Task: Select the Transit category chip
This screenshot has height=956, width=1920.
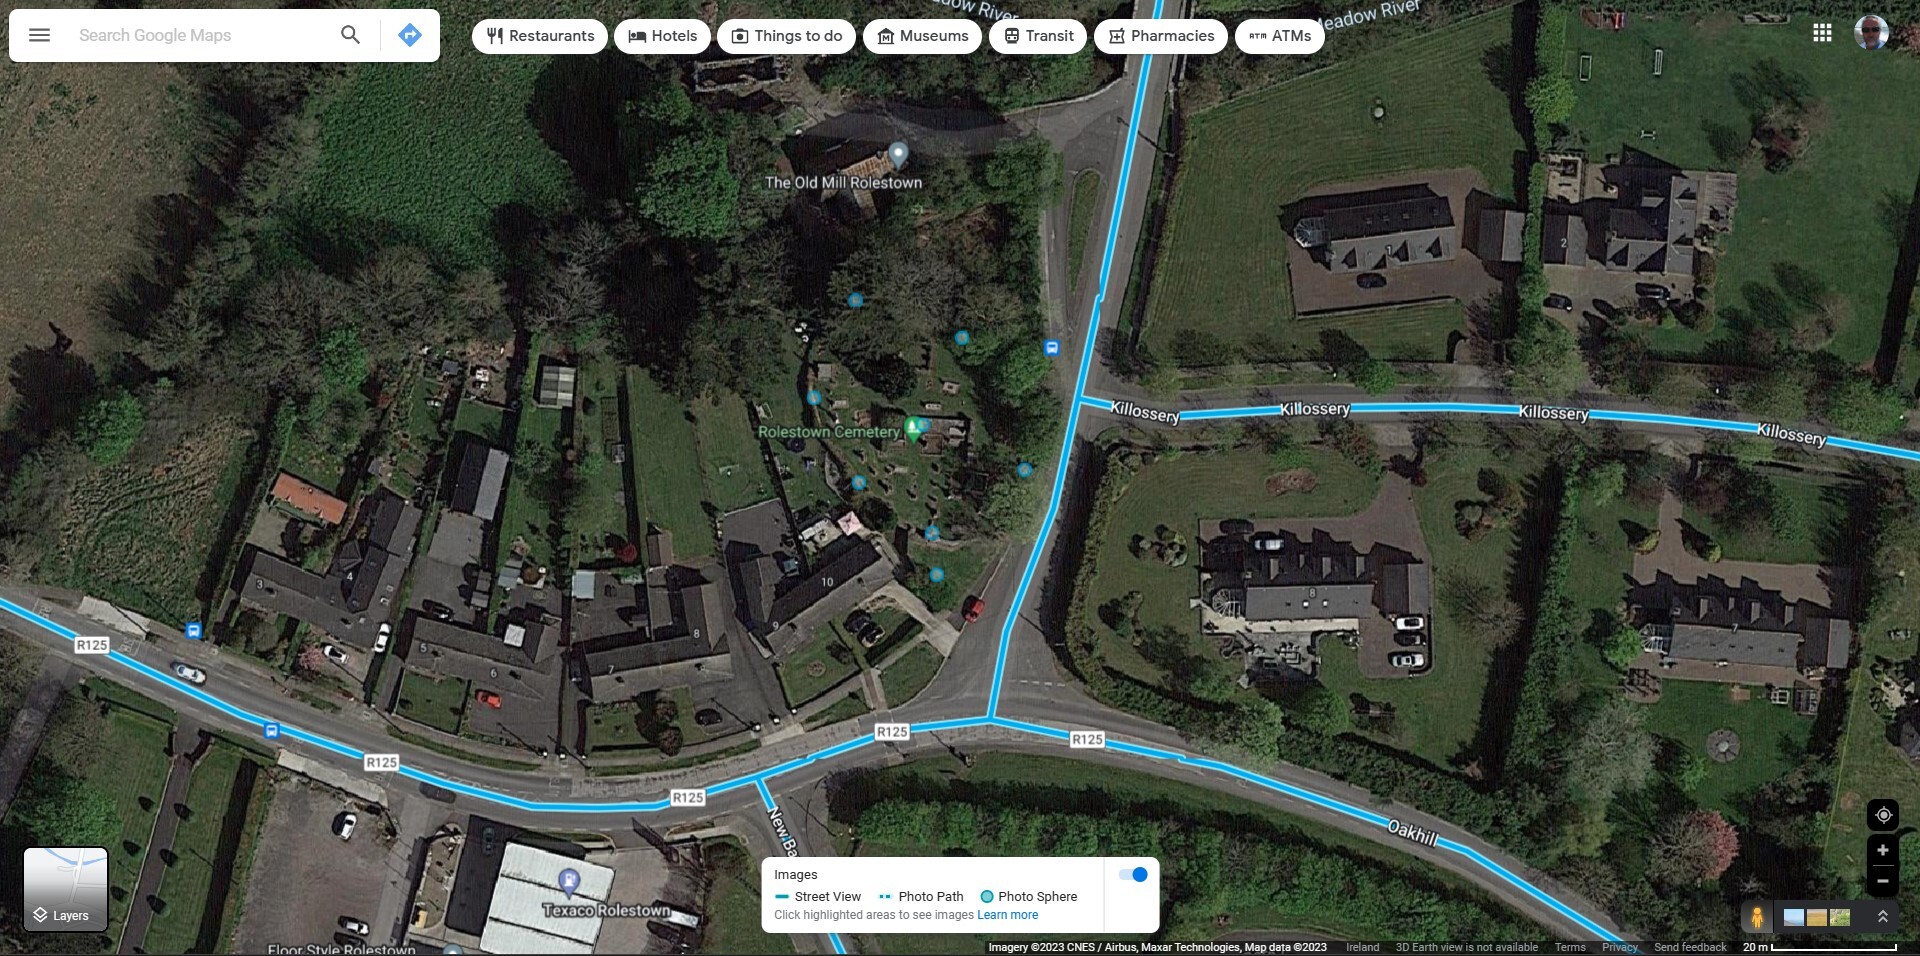Action: 1038,36
